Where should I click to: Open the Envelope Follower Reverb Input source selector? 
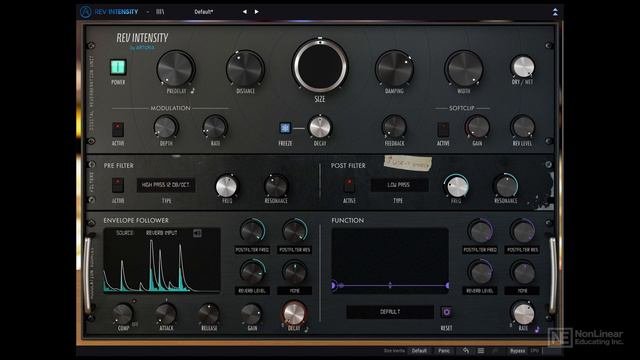(x=162, y=233)
